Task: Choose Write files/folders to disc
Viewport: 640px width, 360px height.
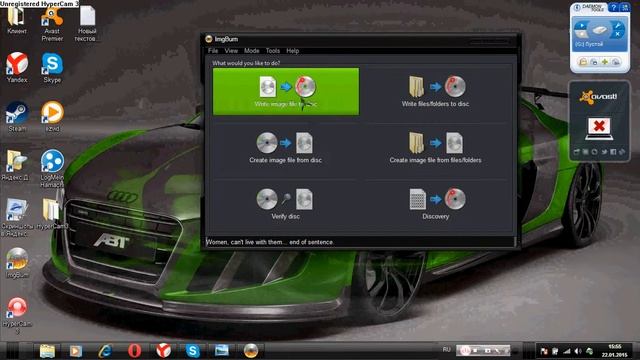Action: tap(435, 91)
